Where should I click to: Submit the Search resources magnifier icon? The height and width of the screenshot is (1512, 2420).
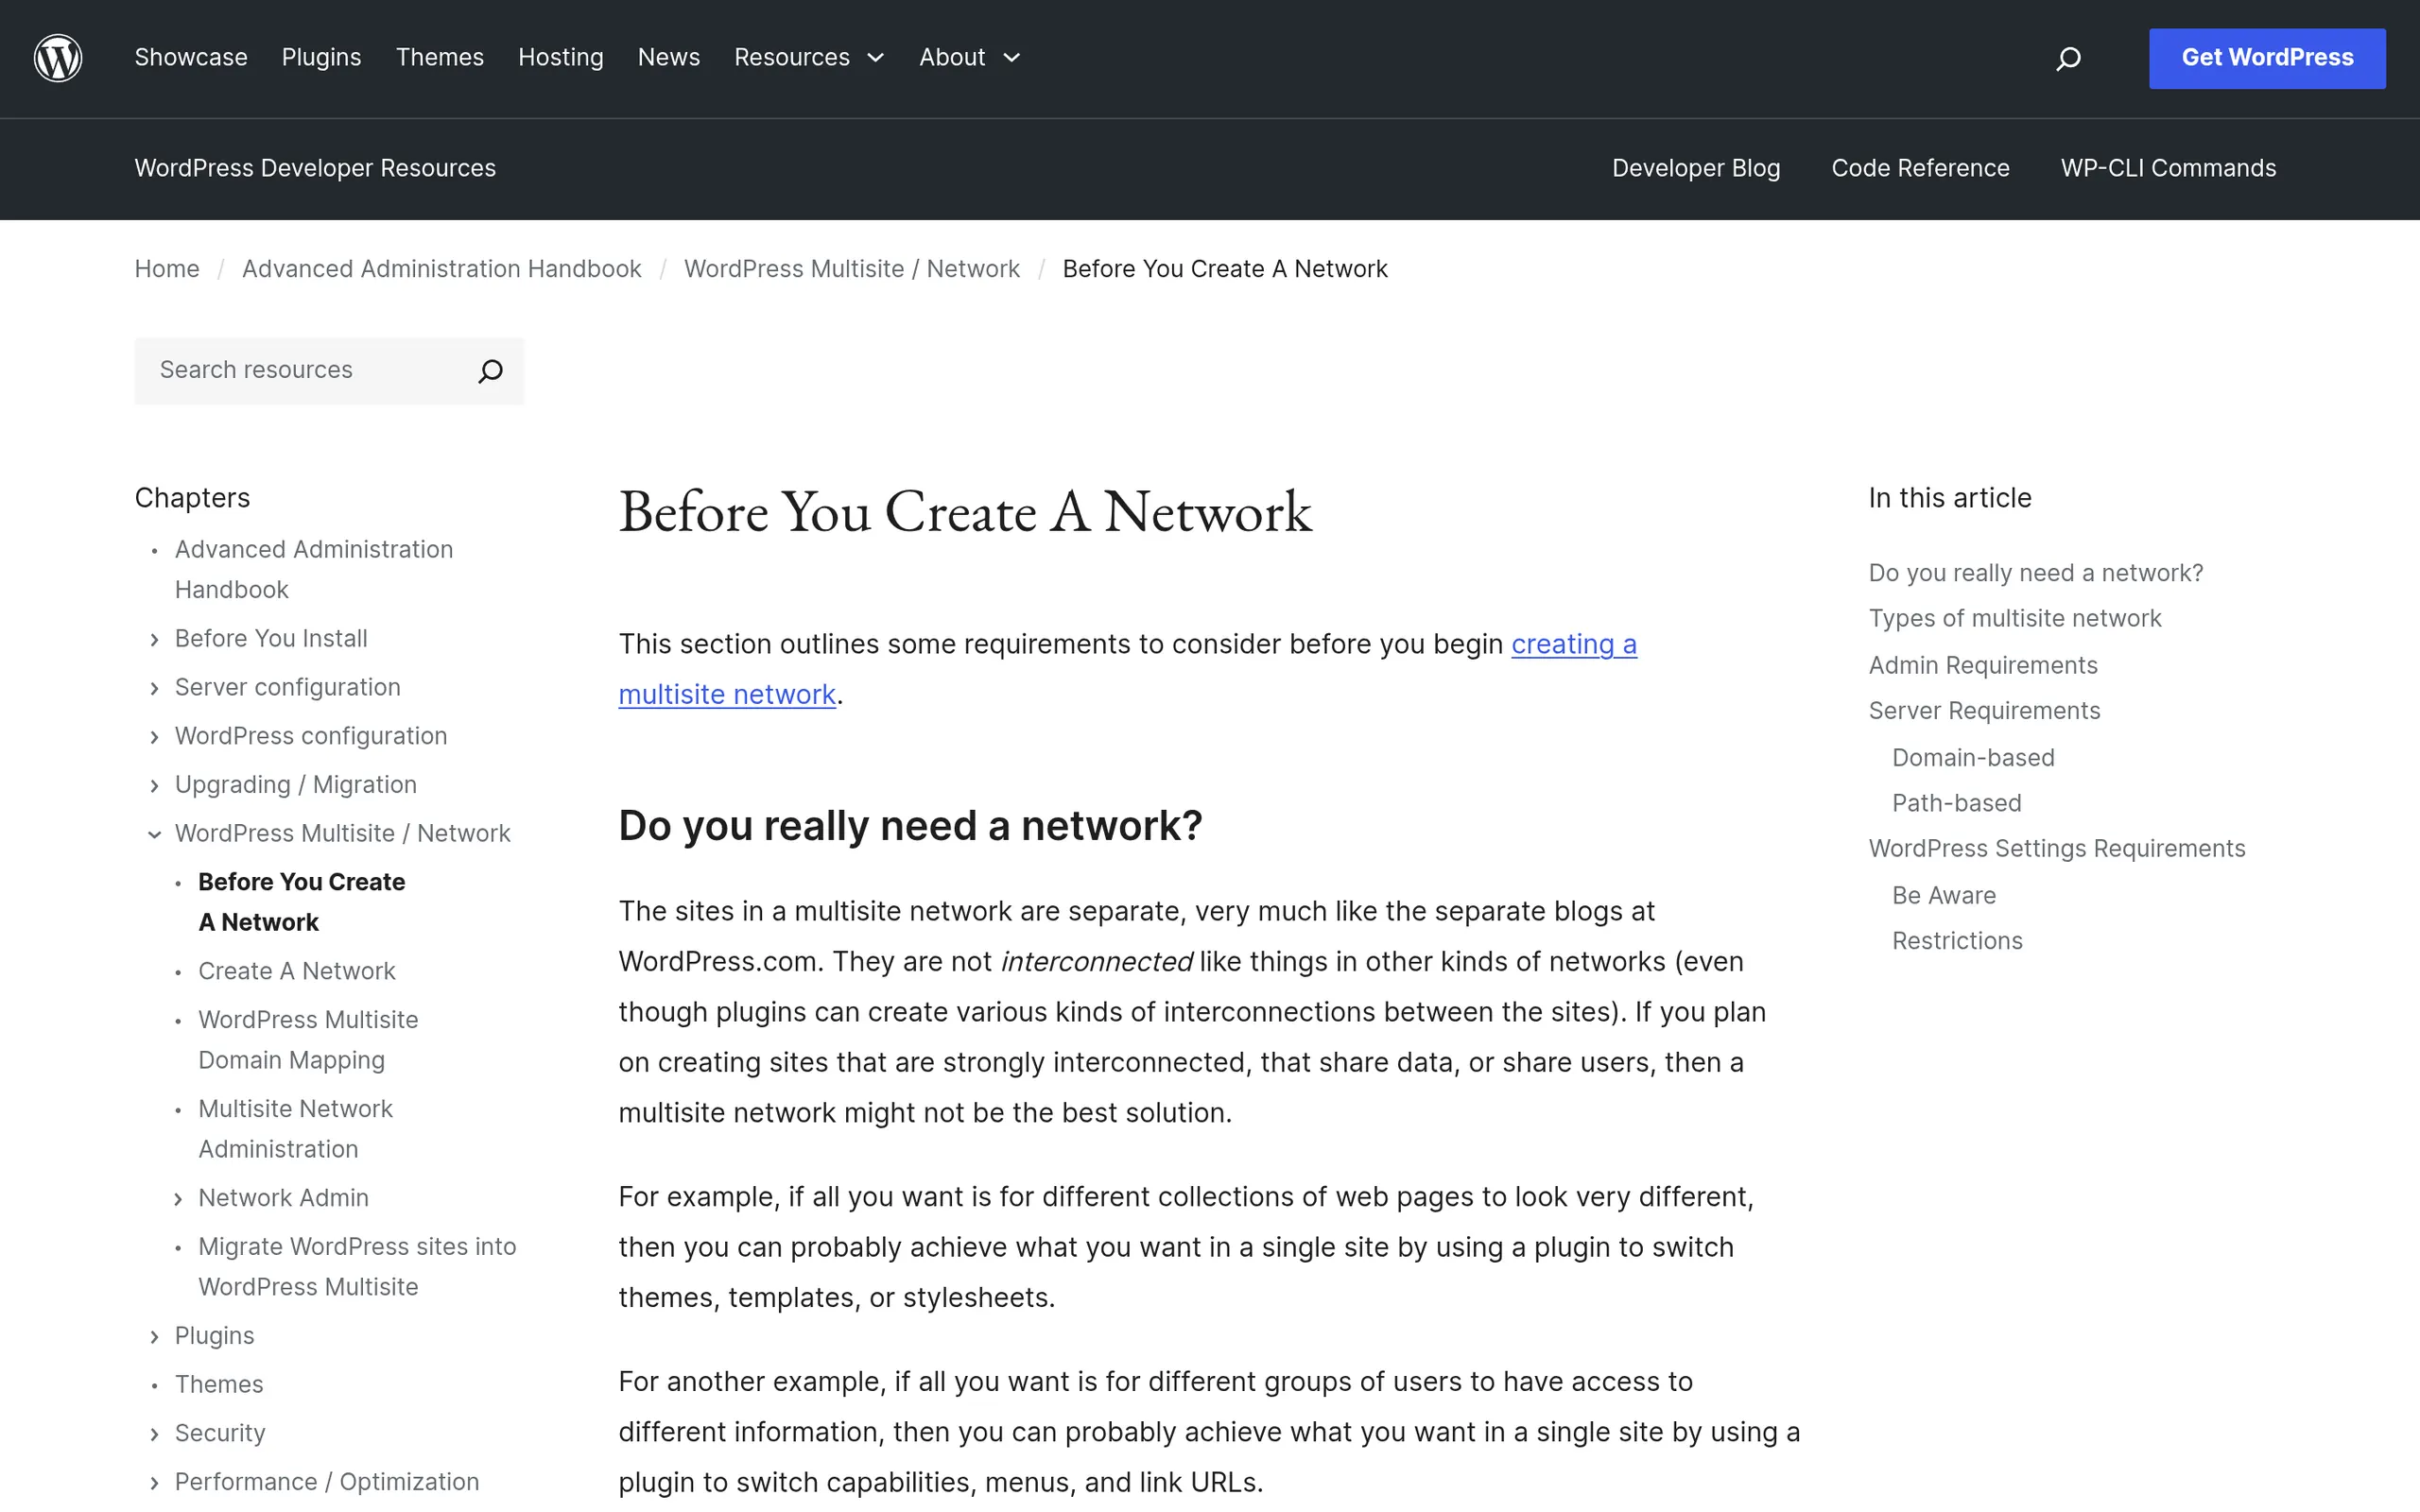pos(490,371)
